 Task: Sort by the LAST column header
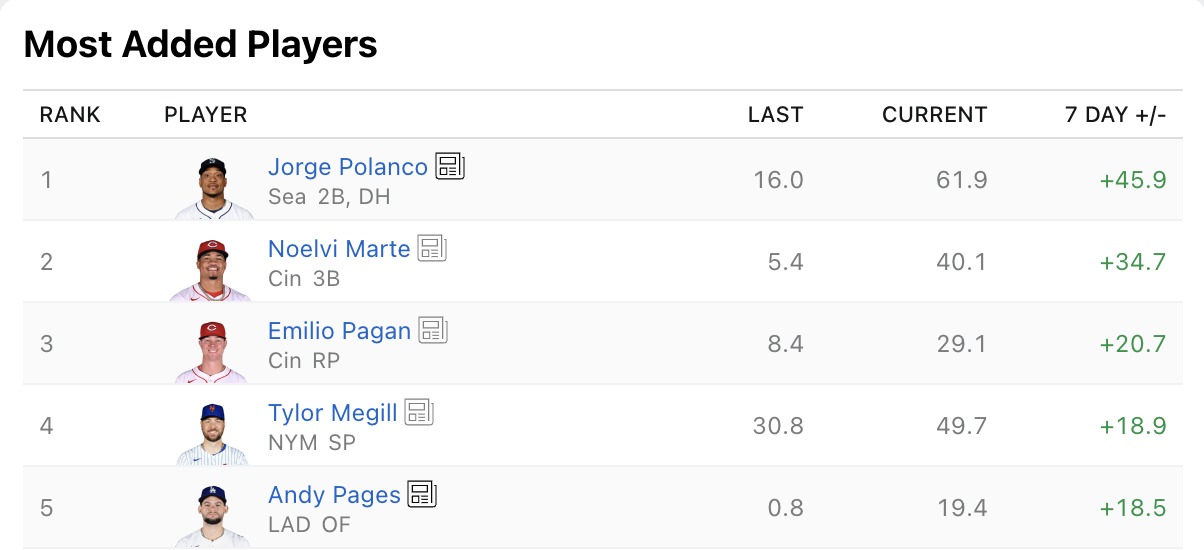point(776,115)
